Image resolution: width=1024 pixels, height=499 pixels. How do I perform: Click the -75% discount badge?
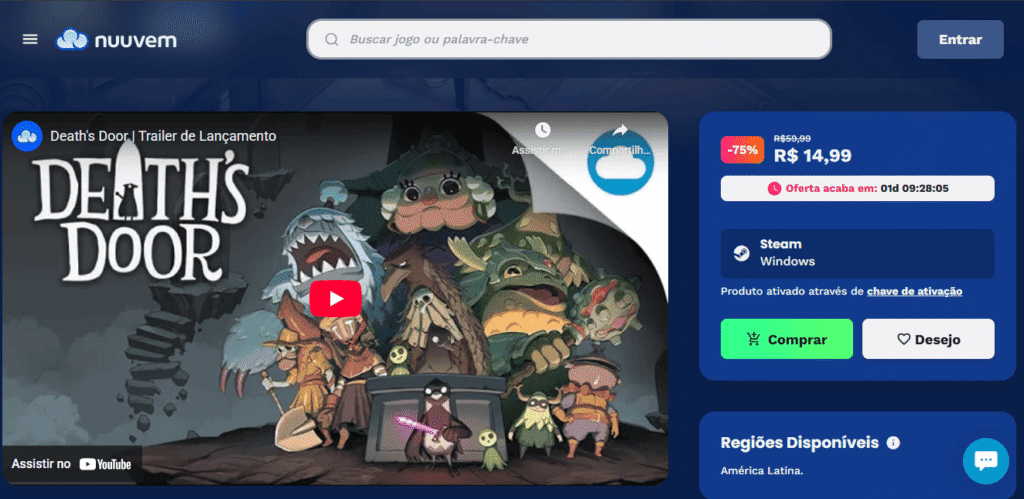(743, 149)
